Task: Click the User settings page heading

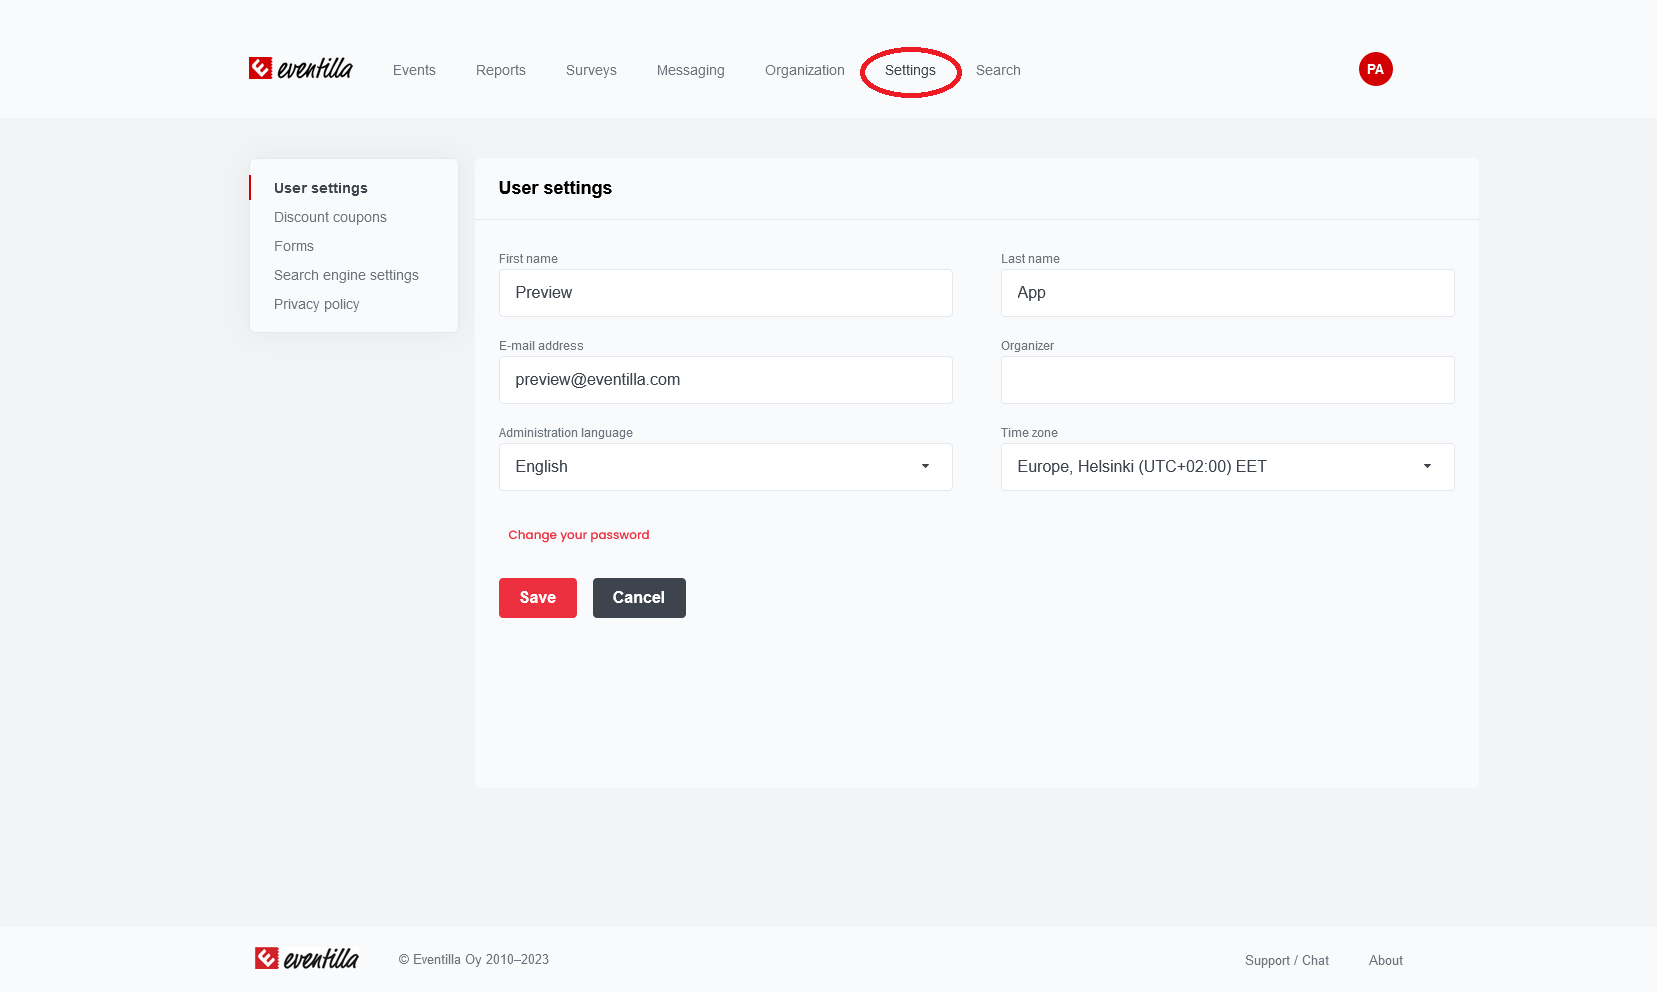Action: [x=555, y=188]
